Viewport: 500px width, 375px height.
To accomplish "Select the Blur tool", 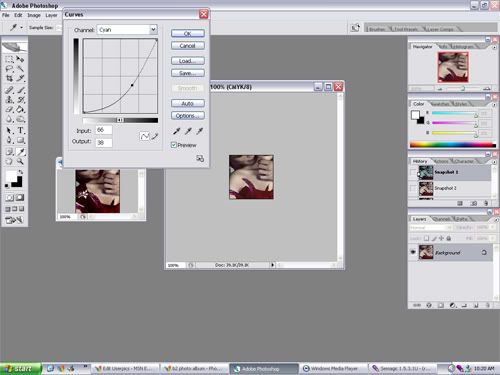I will (x=9, y=119).
